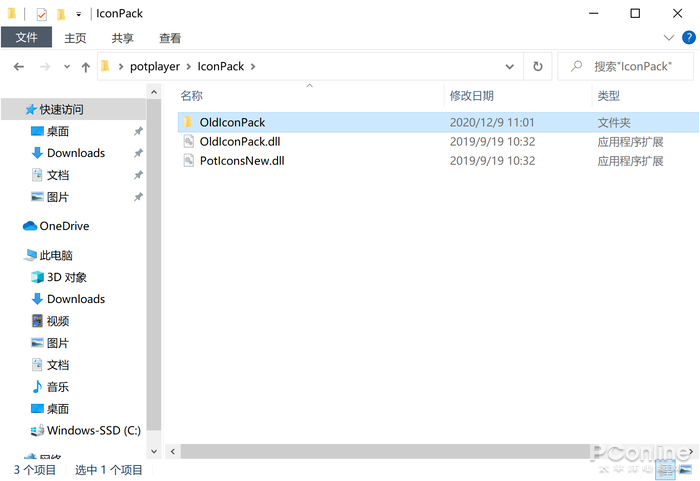Click the Back navigation arrow

(x=19, y=67)
